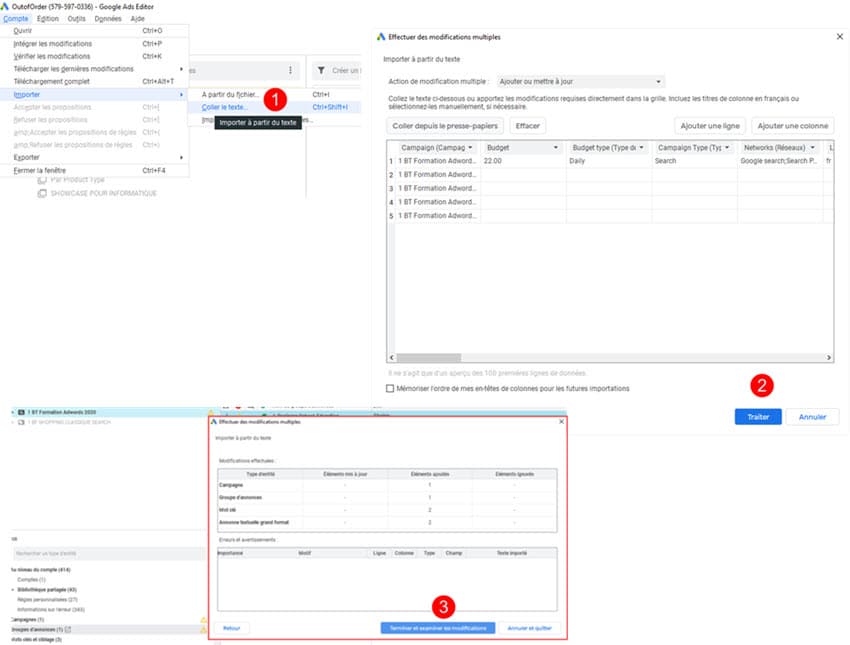
Task: Open the Compte menu
Action: tap(15, 18)
